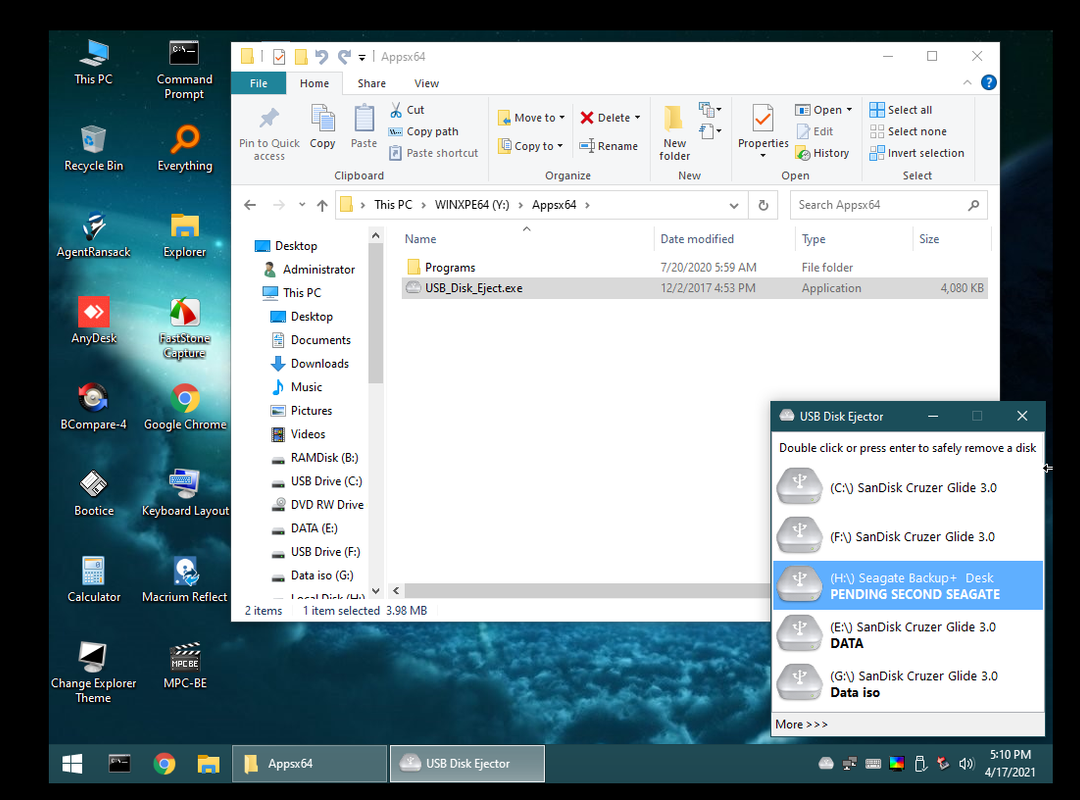Click the Undo icon in the quick access toolbar
1080x800 pixels.
click(322, 57)
